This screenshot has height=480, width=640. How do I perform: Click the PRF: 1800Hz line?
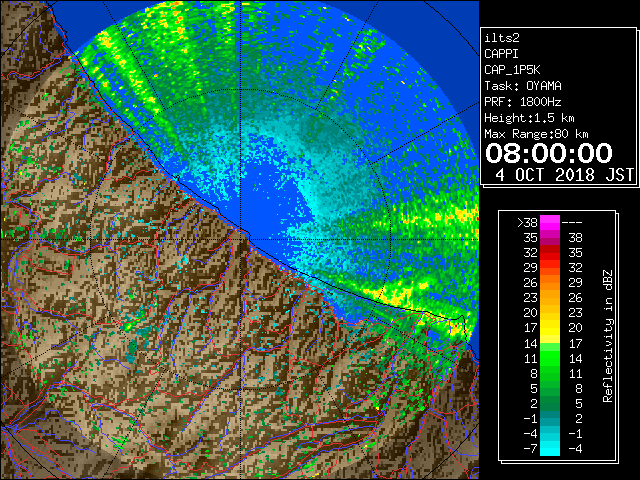click(523, 102)
